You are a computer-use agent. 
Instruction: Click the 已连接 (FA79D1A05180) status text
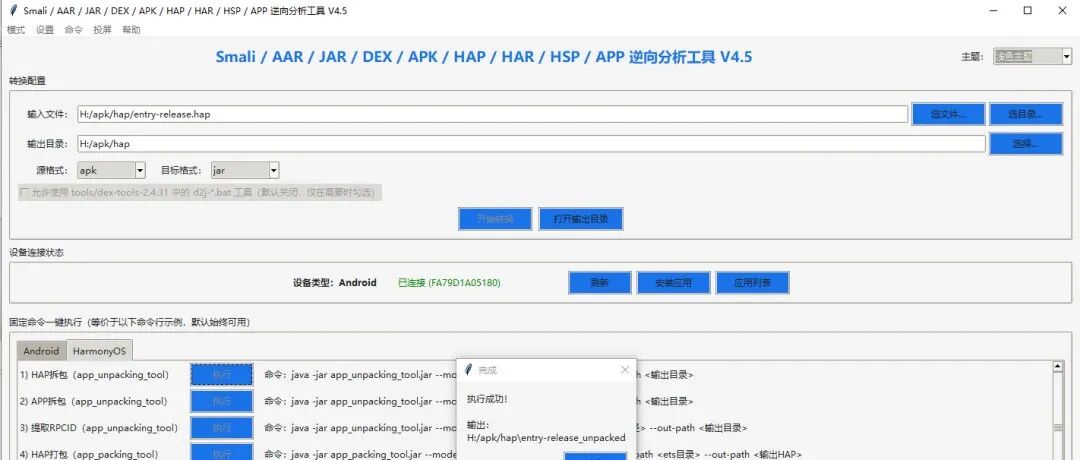tap(449, 282)
